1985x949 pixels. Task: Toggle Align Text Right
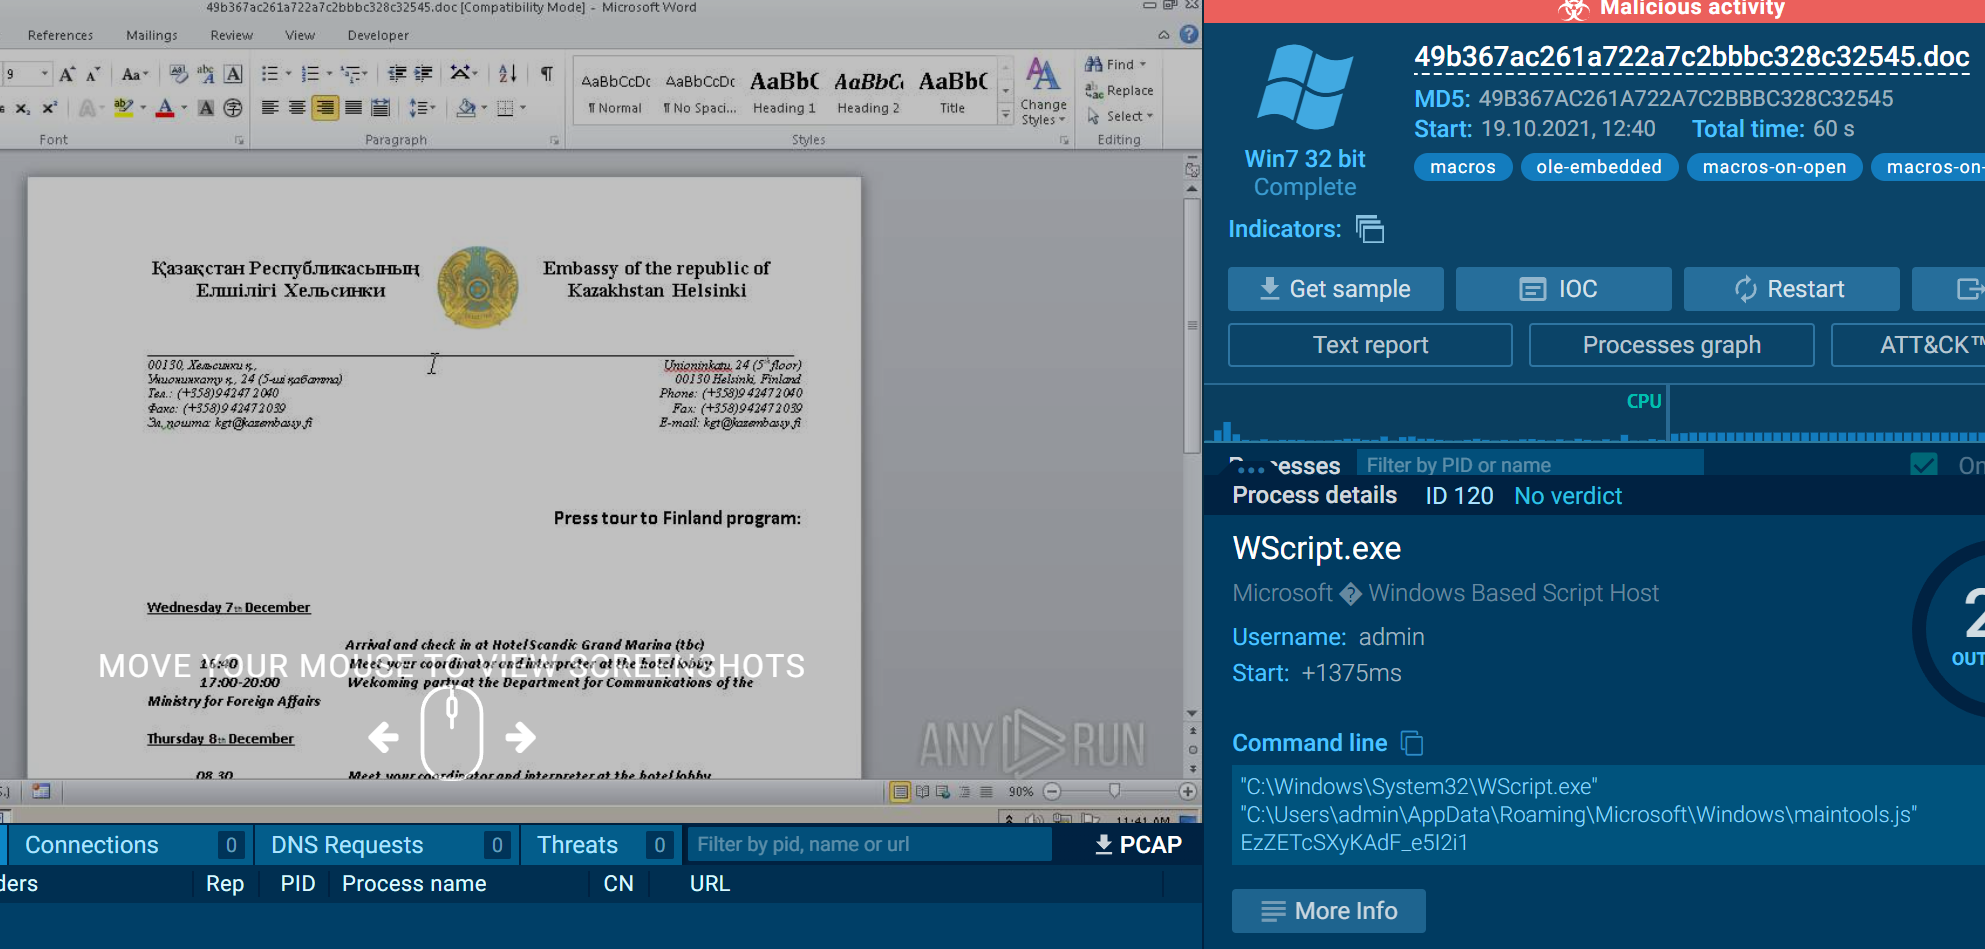click(325, 108)
